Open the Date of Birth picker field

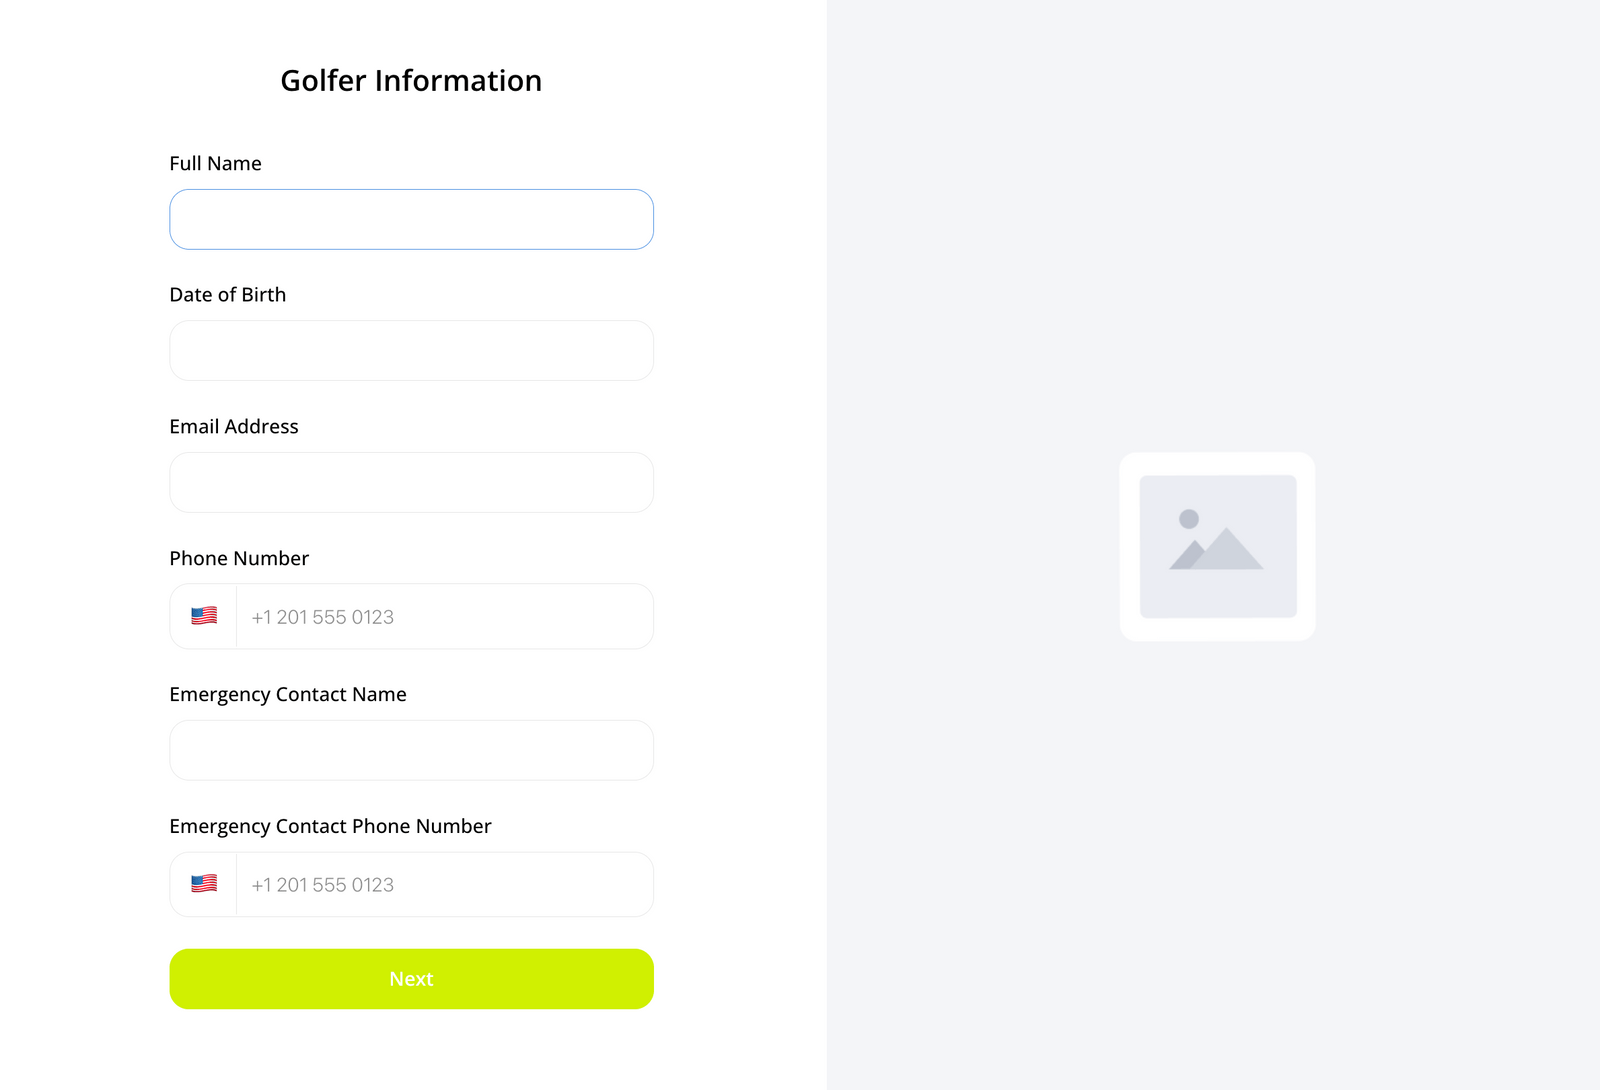[411, 350]
